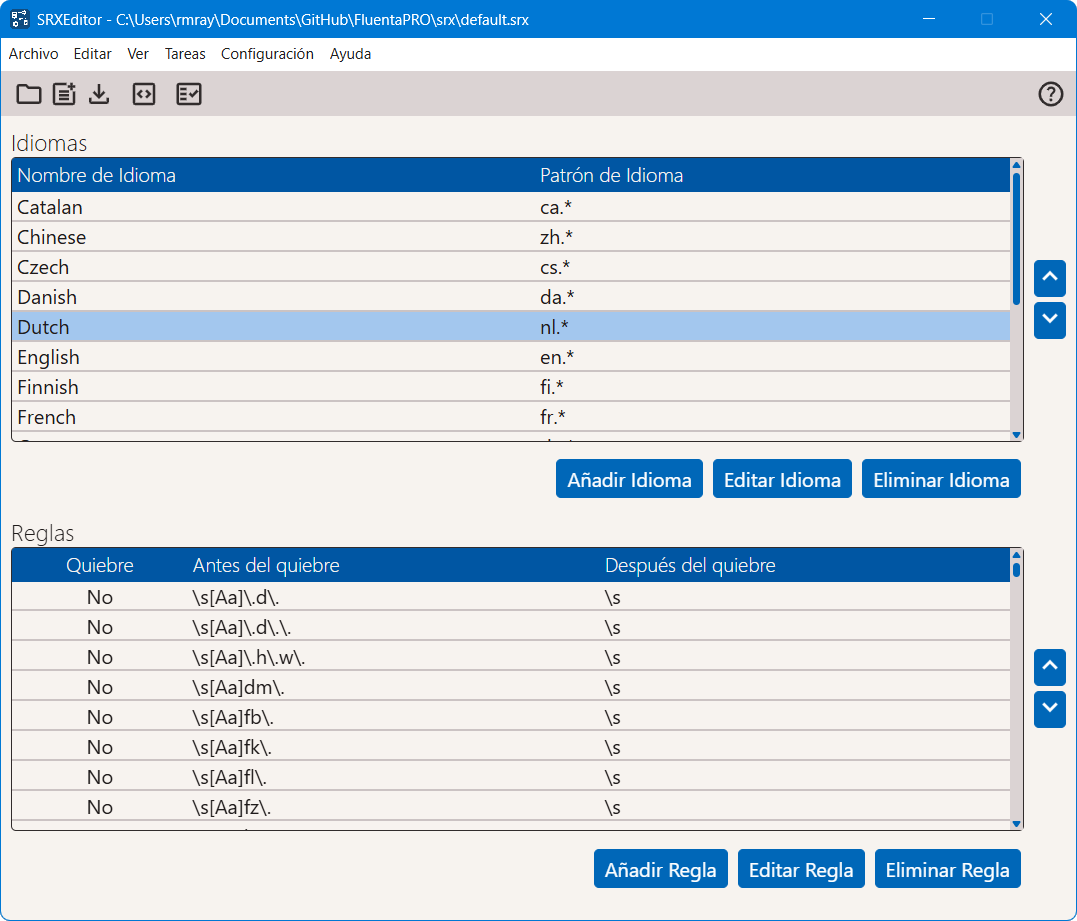Select the Danish language row
1077x921 pixels.
point(511,297)
